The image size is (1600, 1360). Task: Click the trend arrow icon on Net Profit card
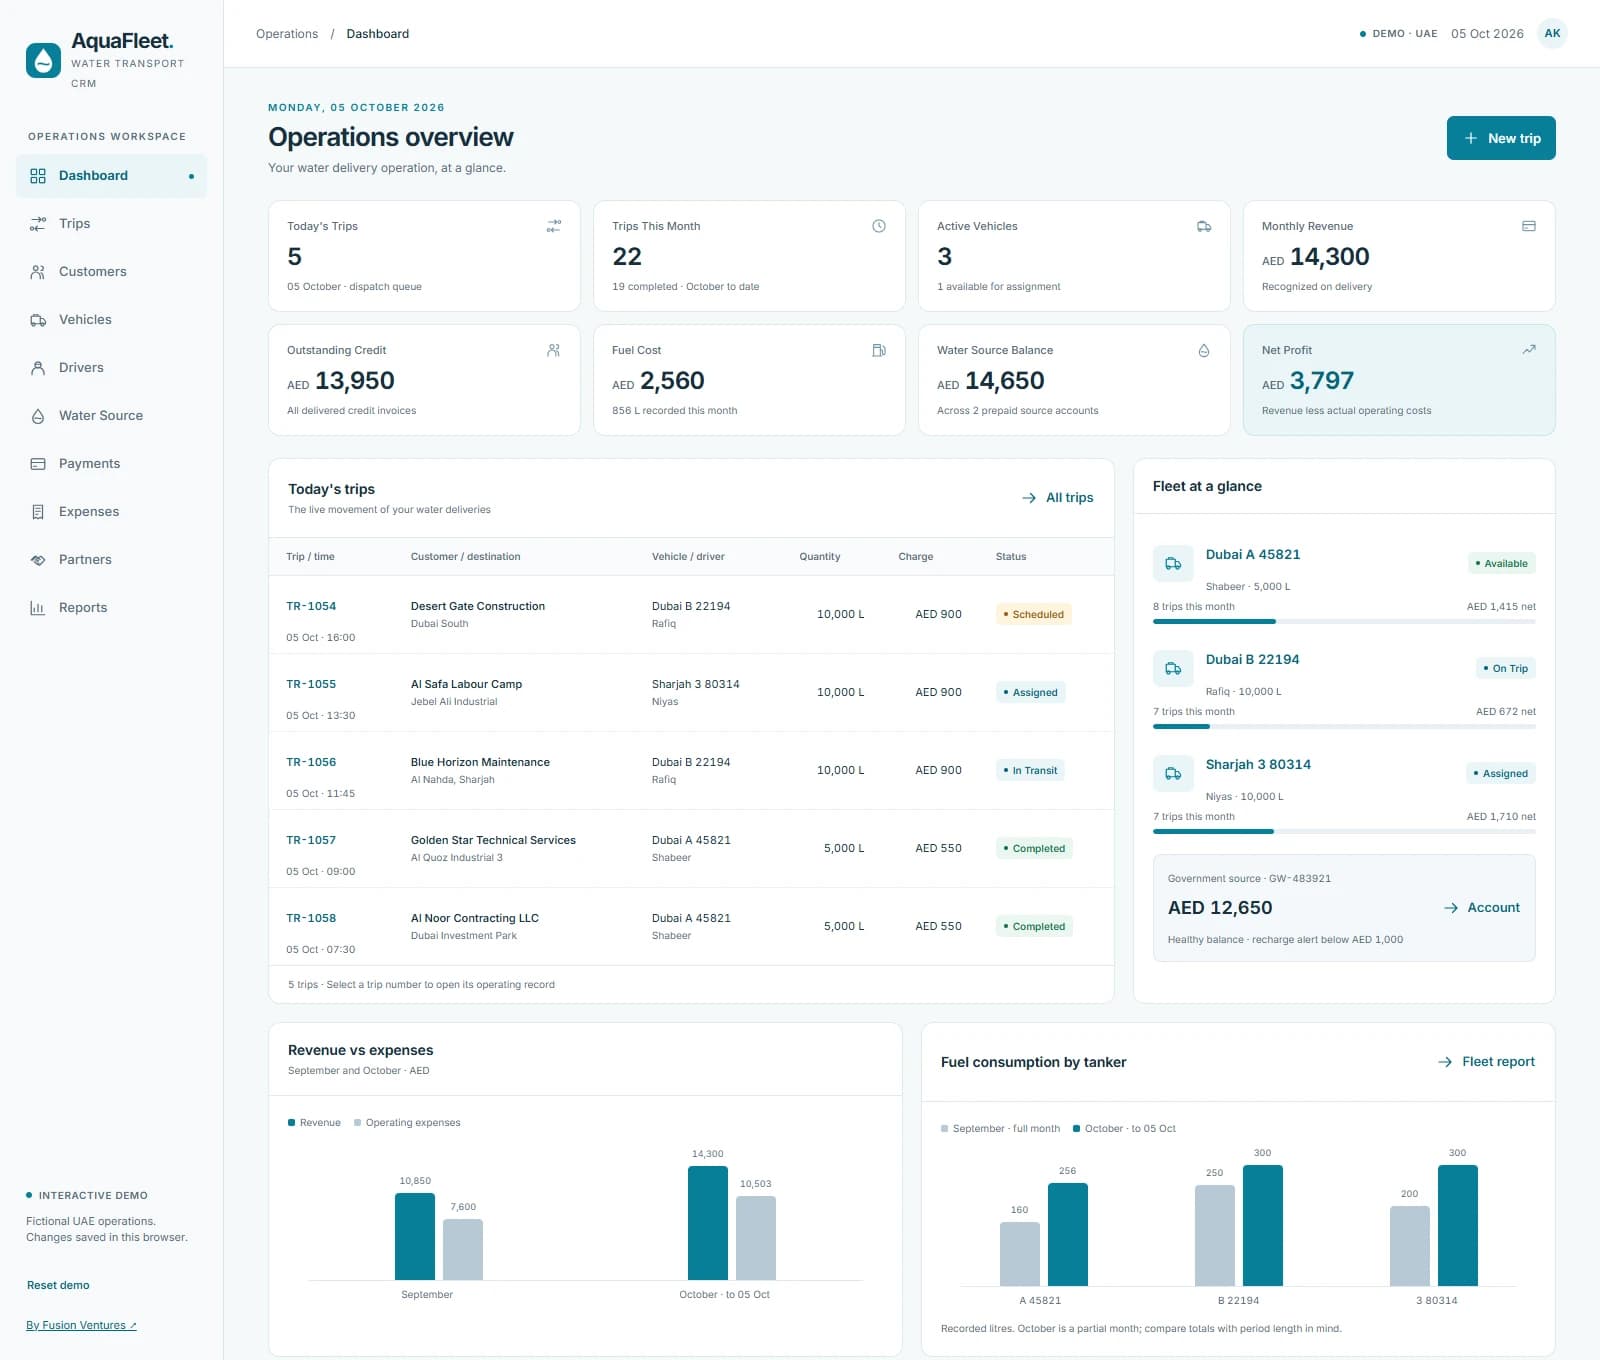(1529, 350)
